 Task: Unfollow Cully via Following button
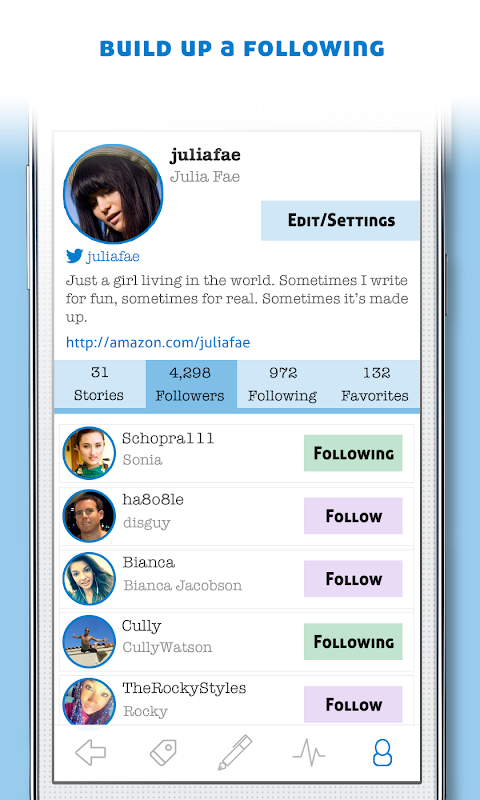click(x=353, y=641)
